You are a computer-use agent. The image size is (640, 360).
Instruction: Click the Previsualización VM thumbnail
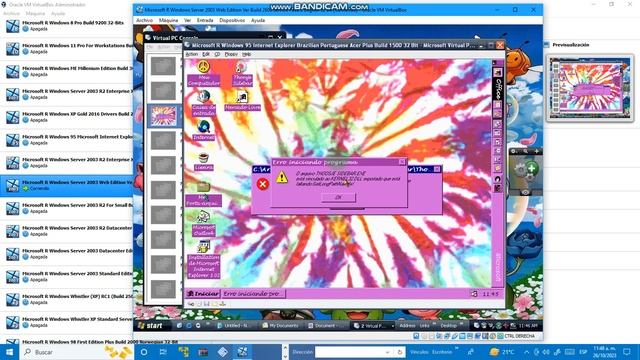(590, 88)
